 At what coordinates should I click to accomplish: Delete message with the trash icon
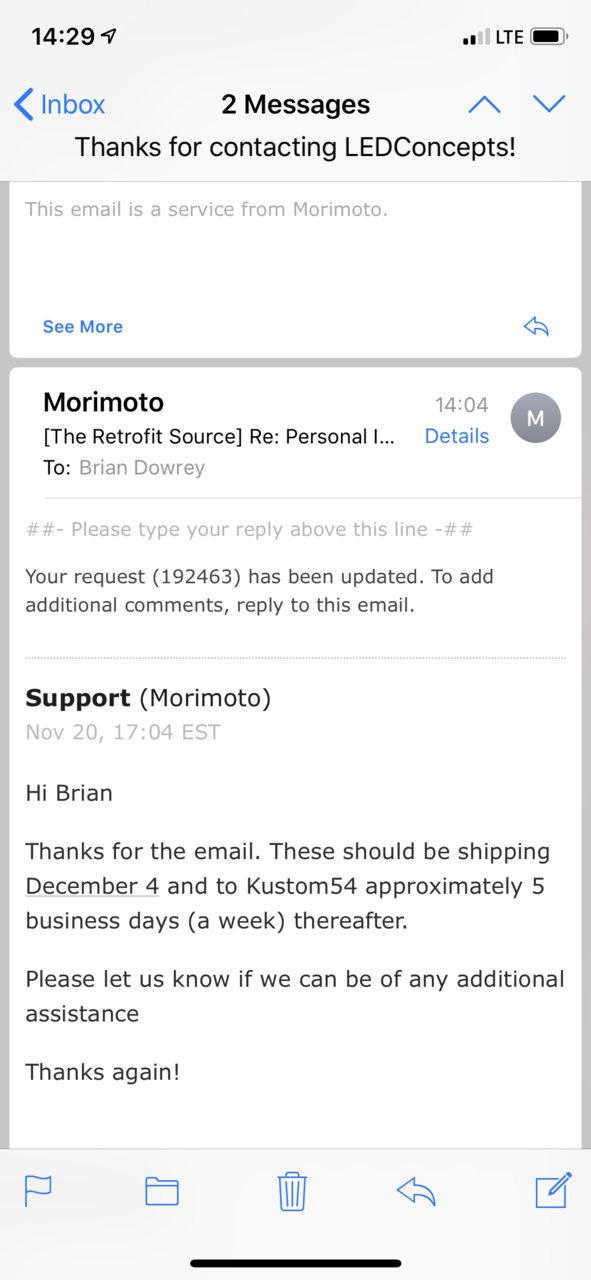point(292,1191)
